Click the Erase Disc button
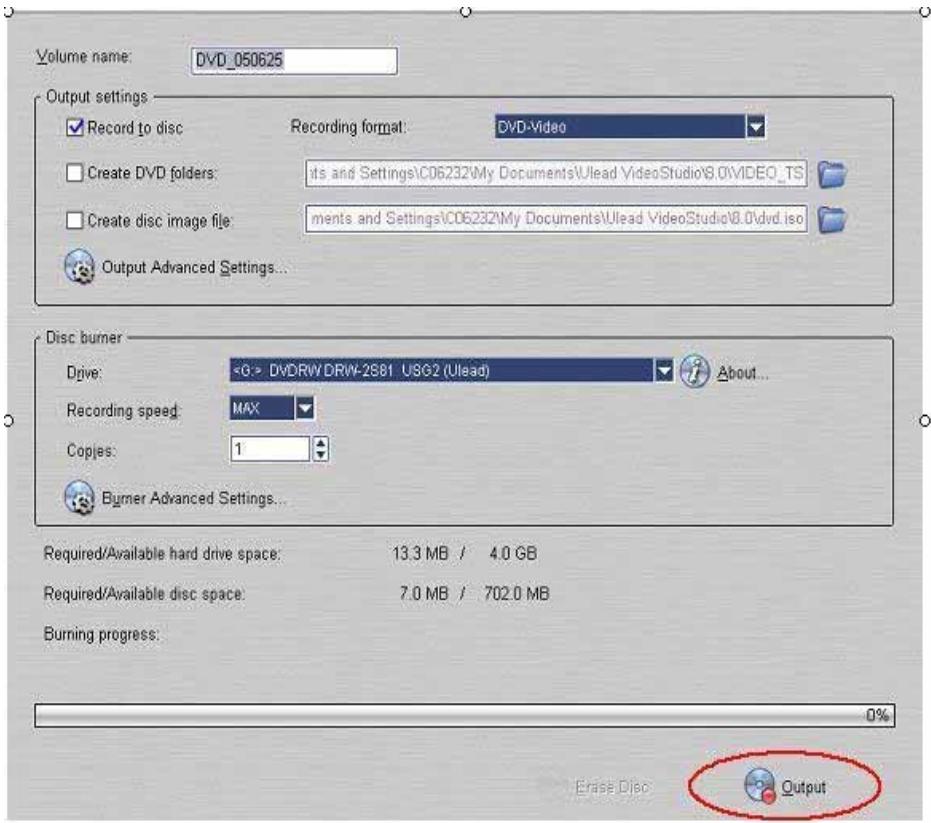 click(x=612, y=787)
